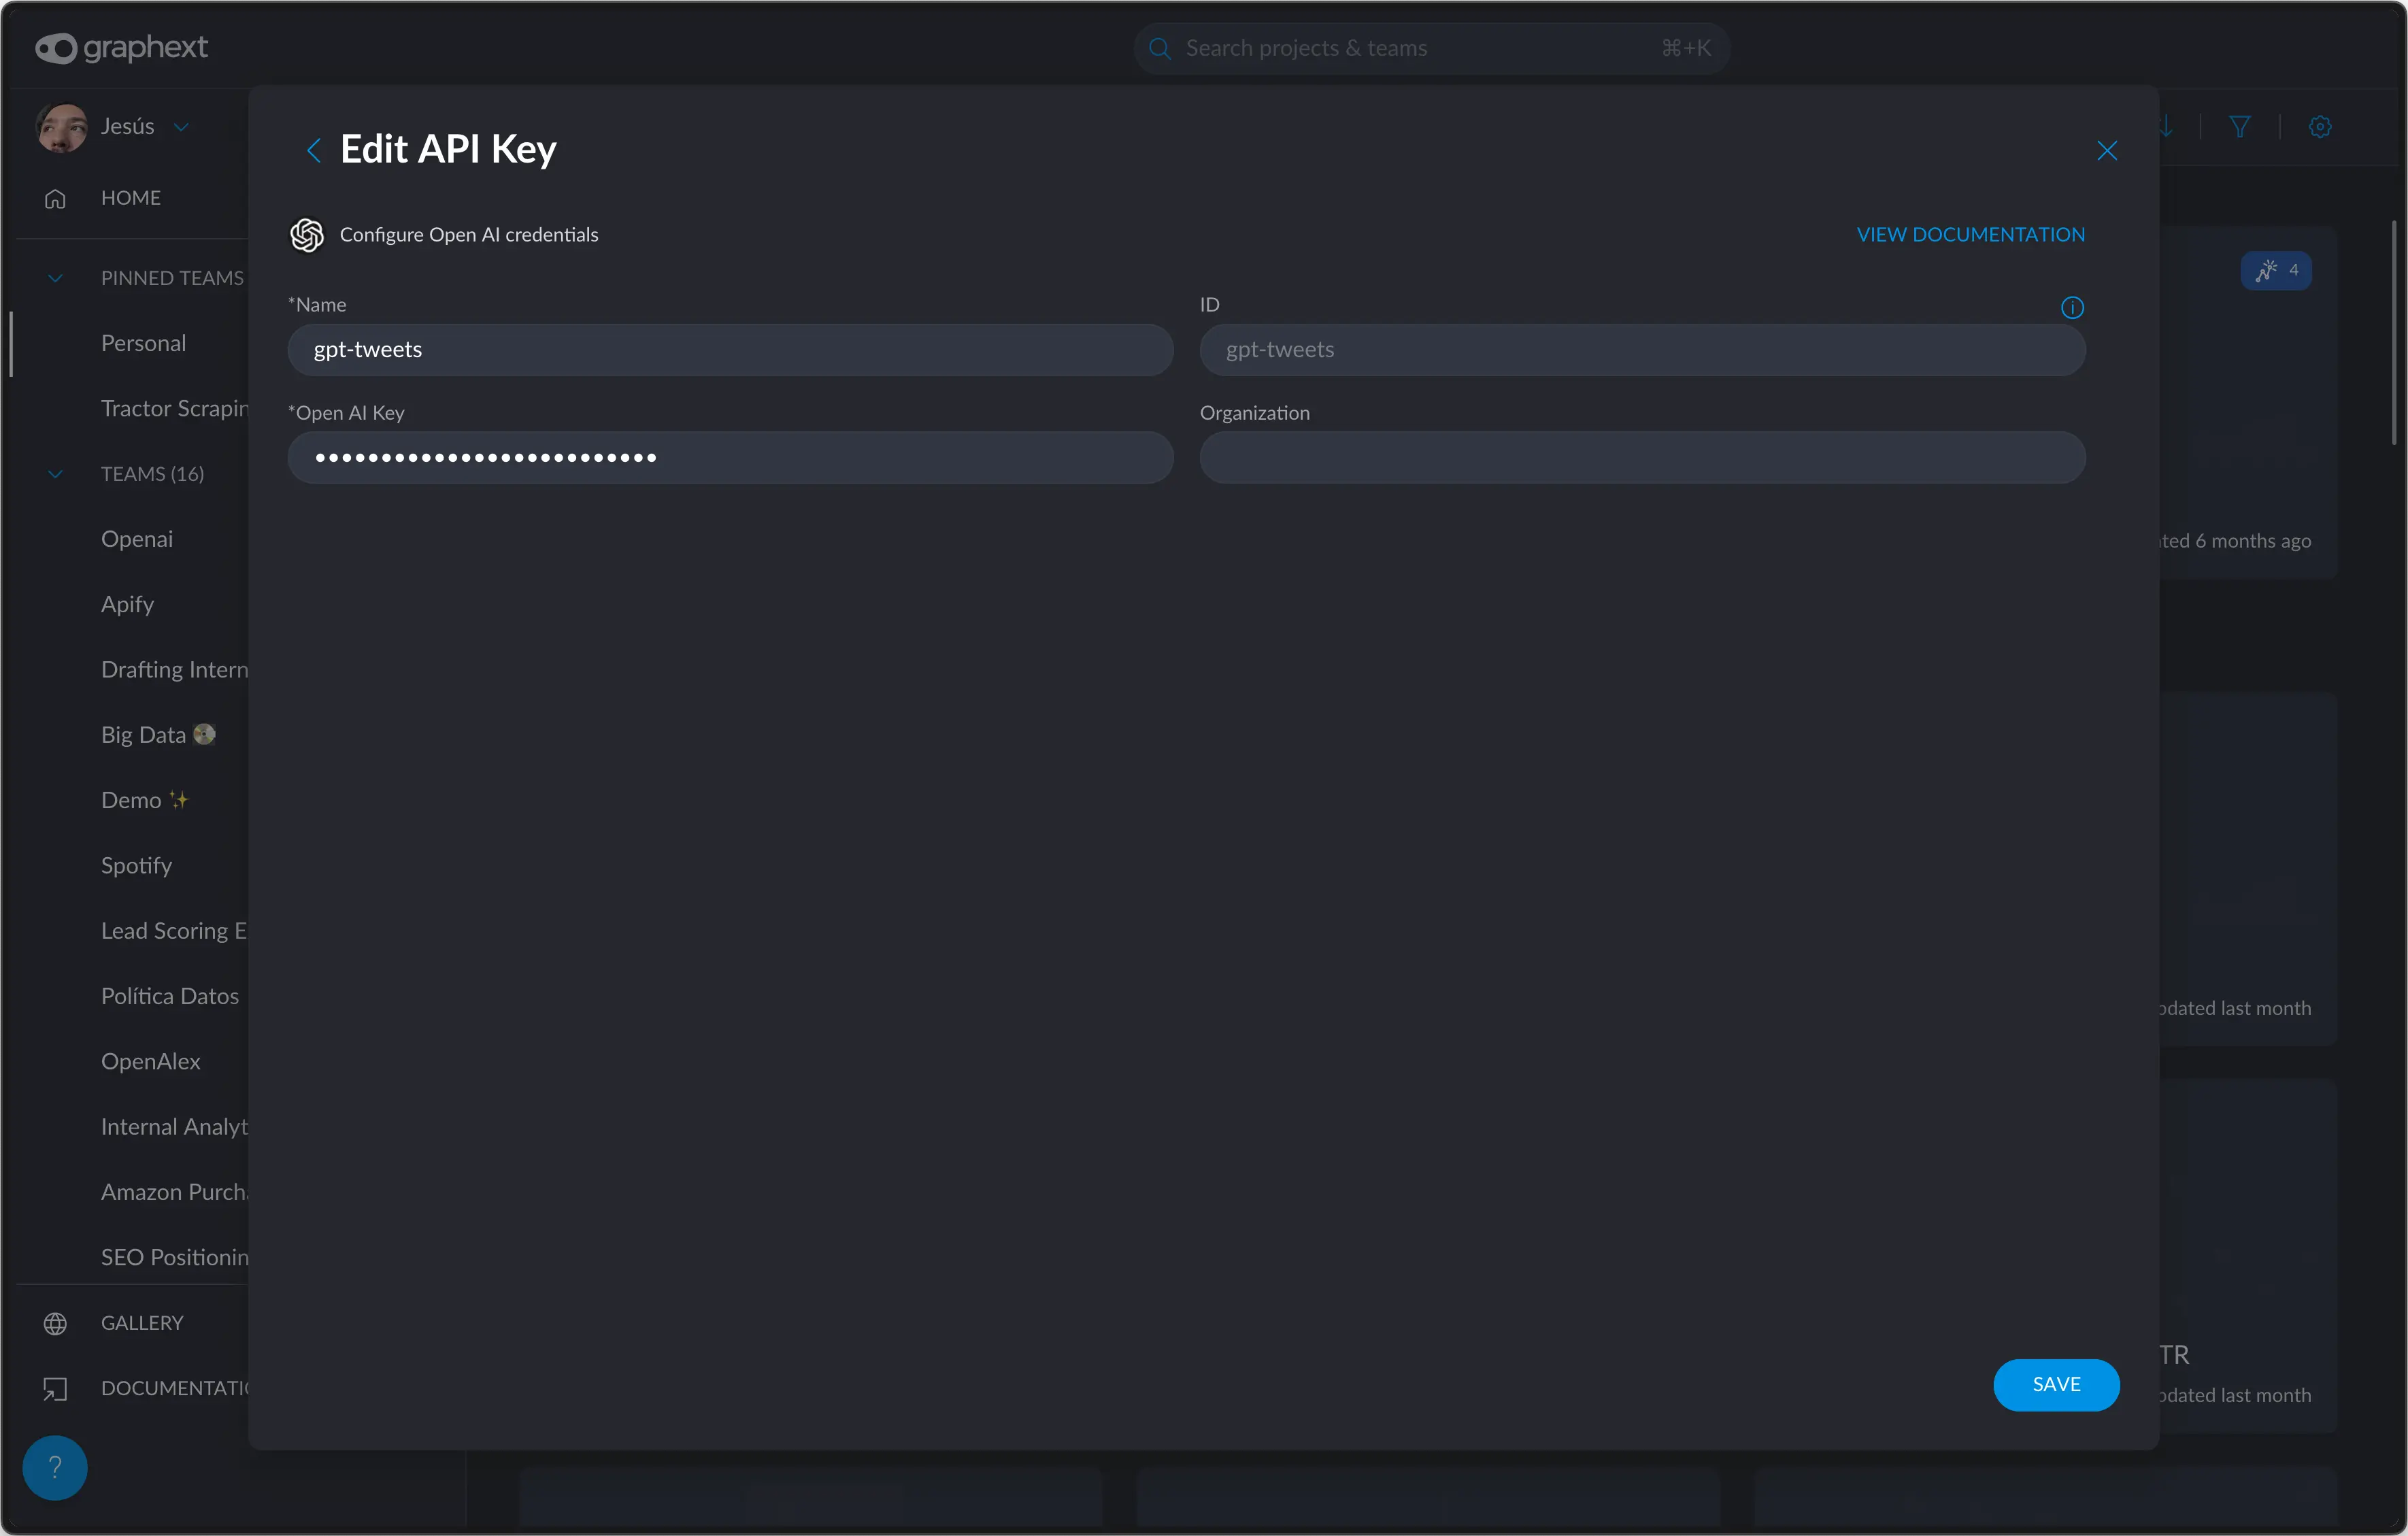This screenshot has height=1536, width=2408.
Task: Collapse the TEAMS (16) section
Action: pos(55,474)
